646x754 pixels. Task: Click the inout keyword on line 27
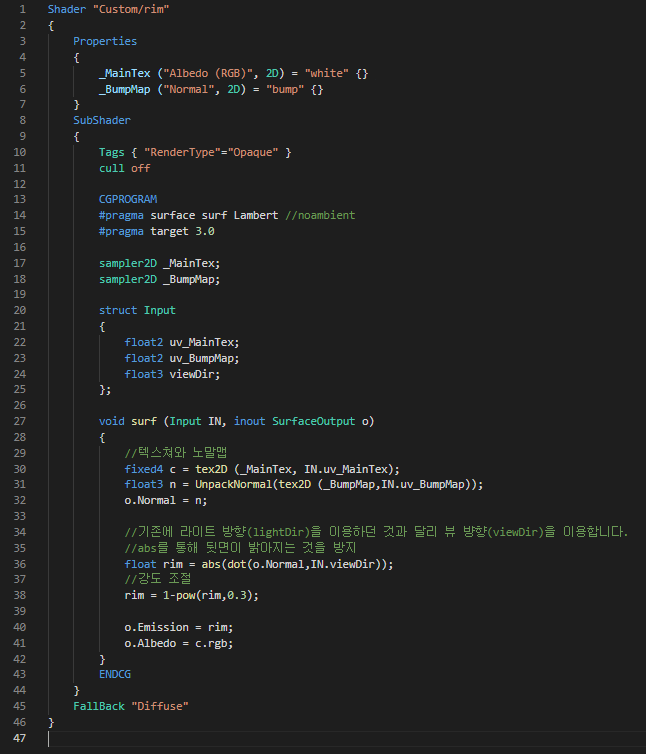250,421
